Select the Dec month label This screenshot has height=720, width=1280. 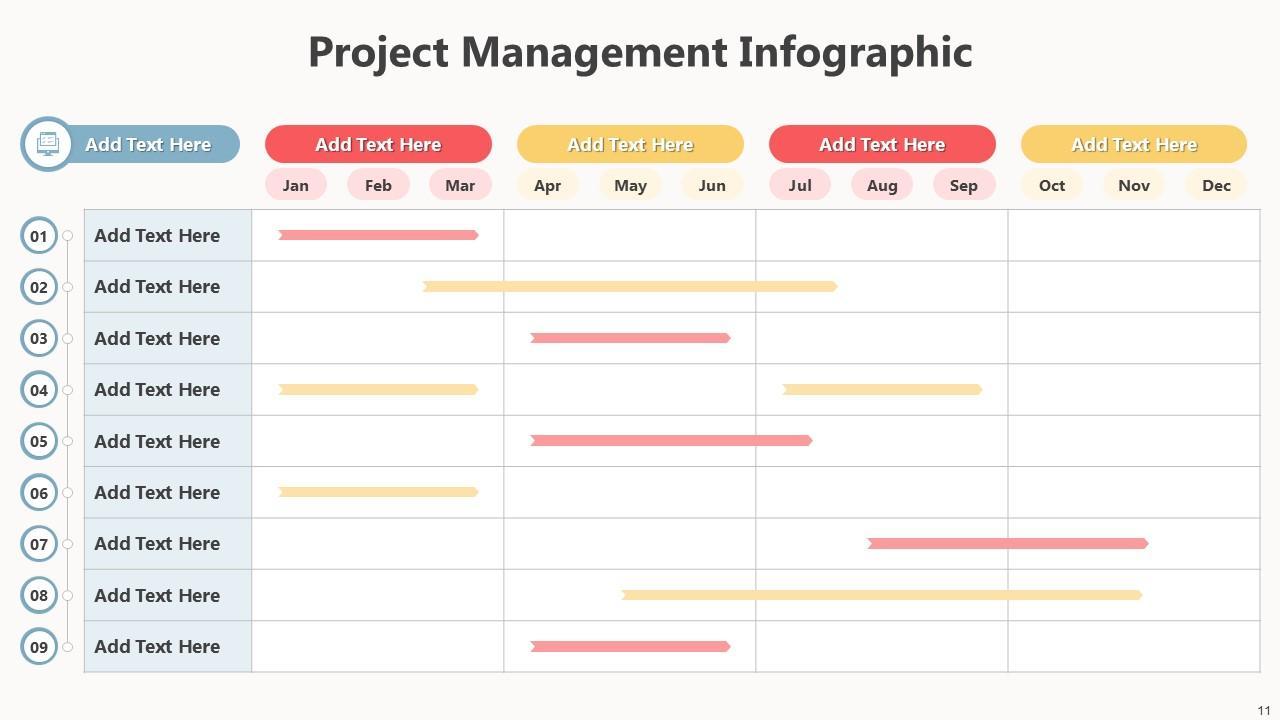1216,185
